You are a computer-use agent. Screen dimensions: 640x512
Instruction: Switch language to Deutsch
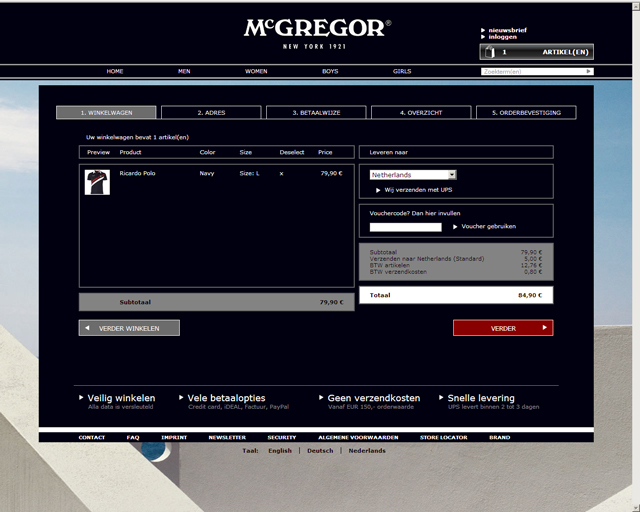[x=320, y=451]
